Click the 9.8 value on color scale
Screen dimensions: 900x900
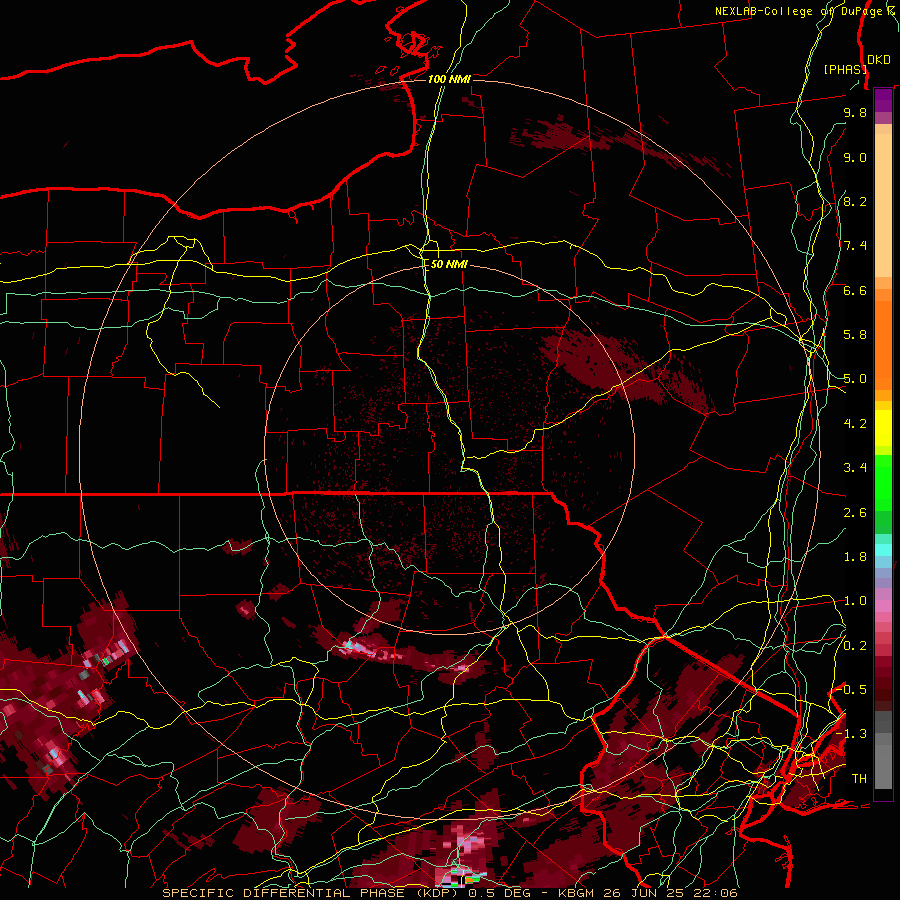855,112
